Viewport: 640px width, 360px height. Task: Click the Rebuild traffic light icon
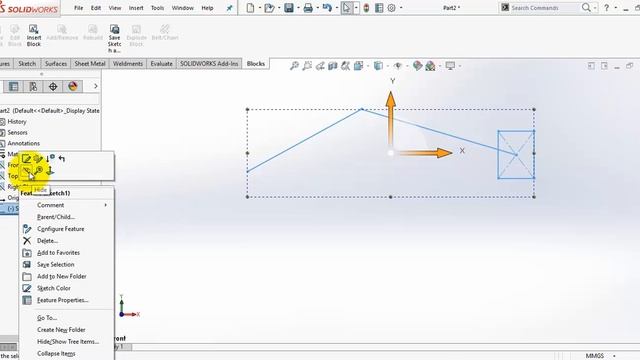point(366,8)
